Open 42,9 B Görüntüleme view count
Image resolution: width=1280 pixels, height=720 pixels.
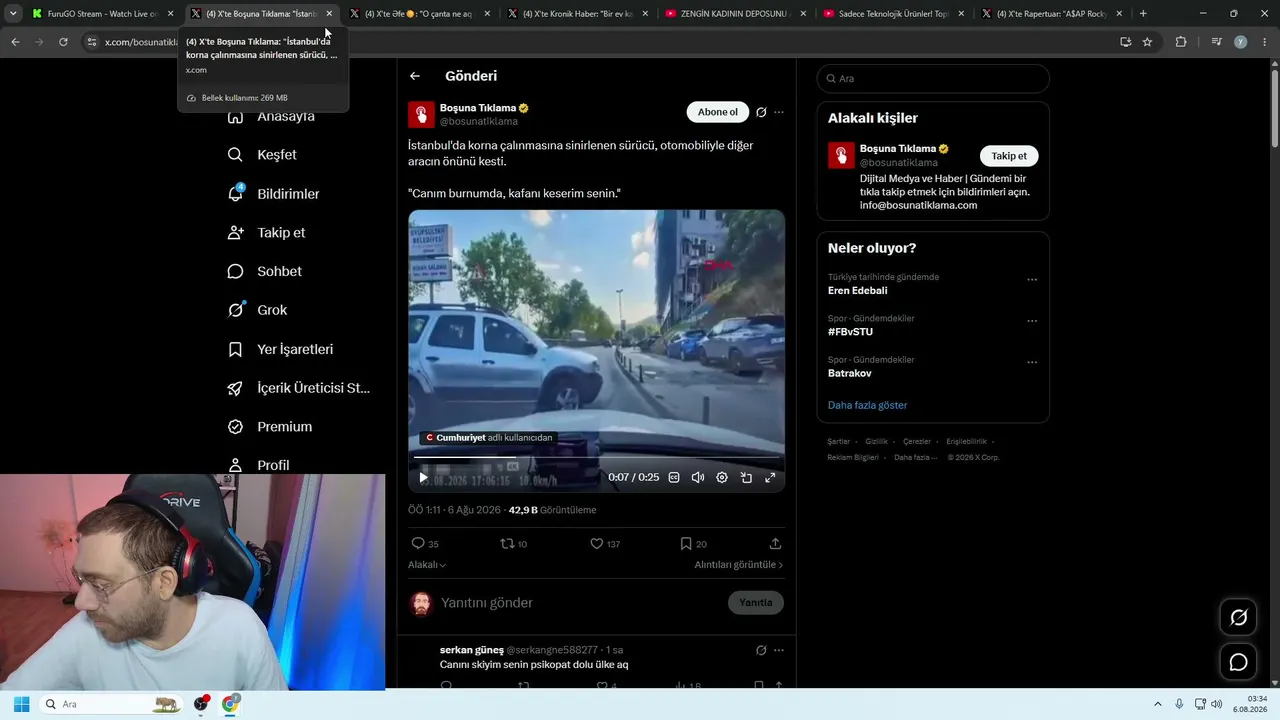point(552,510)
